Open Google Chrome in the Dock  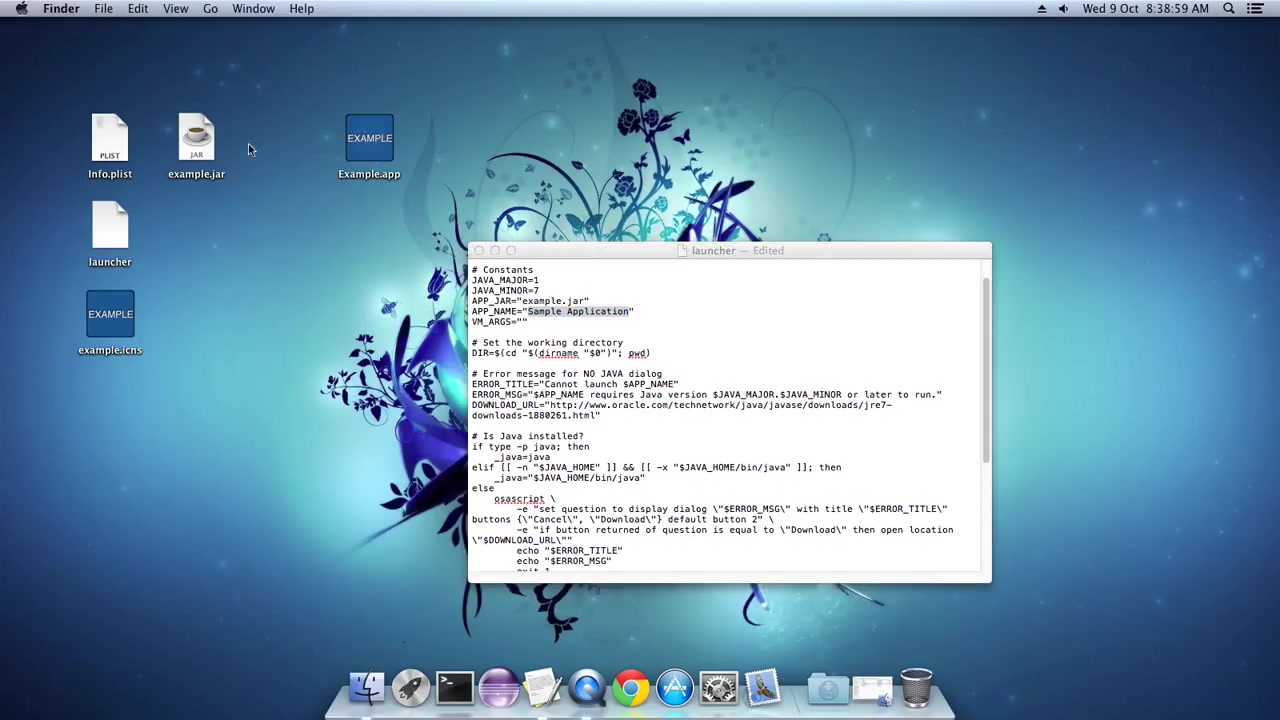click(x=630, y=687)
